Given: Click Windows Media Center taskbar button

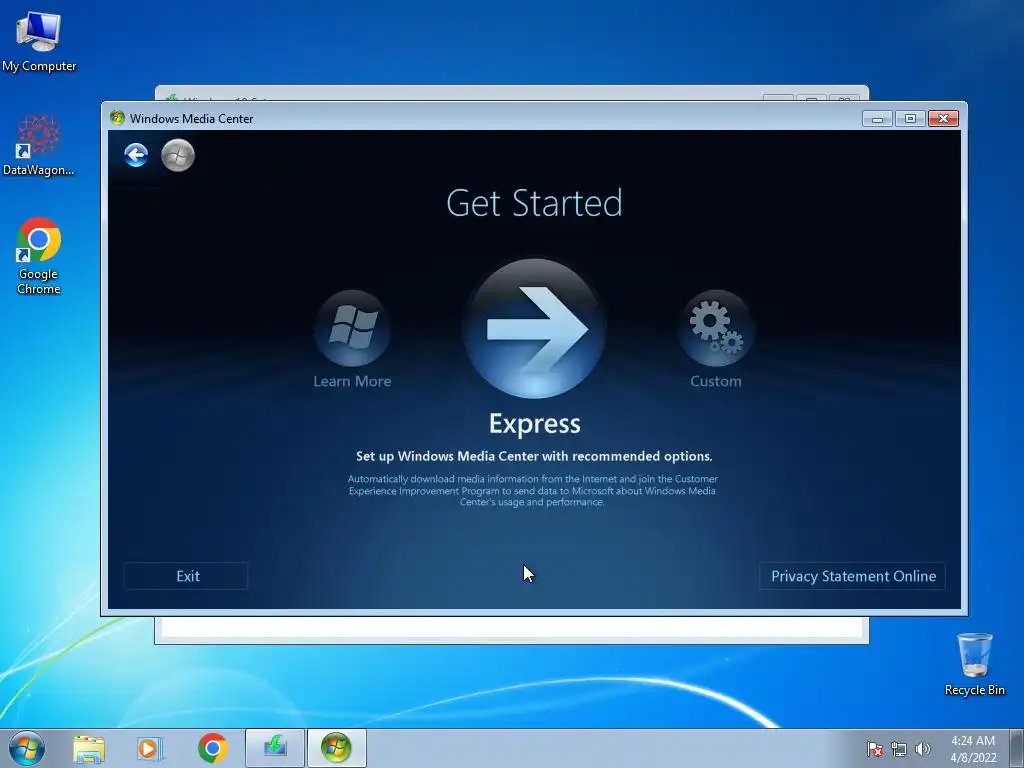Looking at the screenshot, I should (x=336, y=748).
